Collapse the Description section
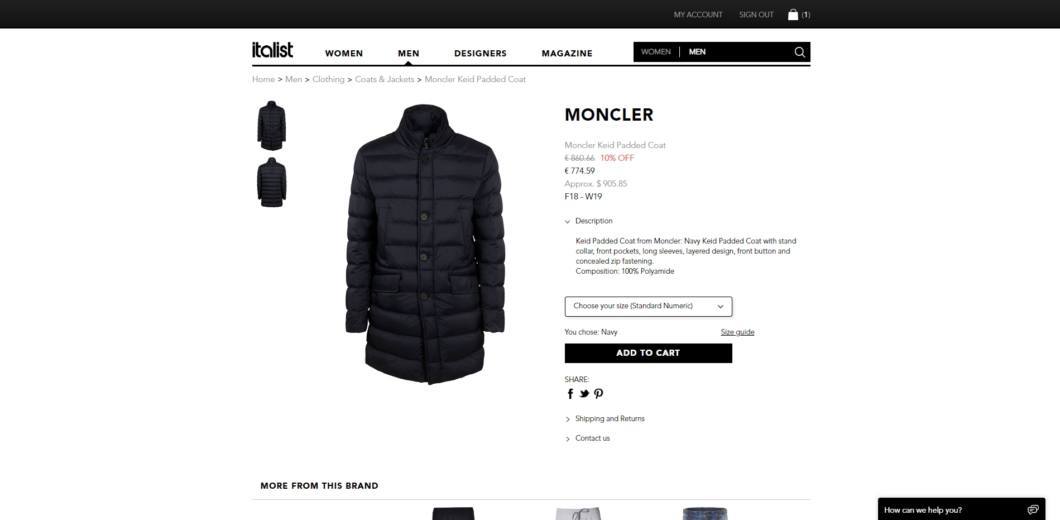Image resolution: width=1060 pixels, height=520 pixels. coord(589,221)
